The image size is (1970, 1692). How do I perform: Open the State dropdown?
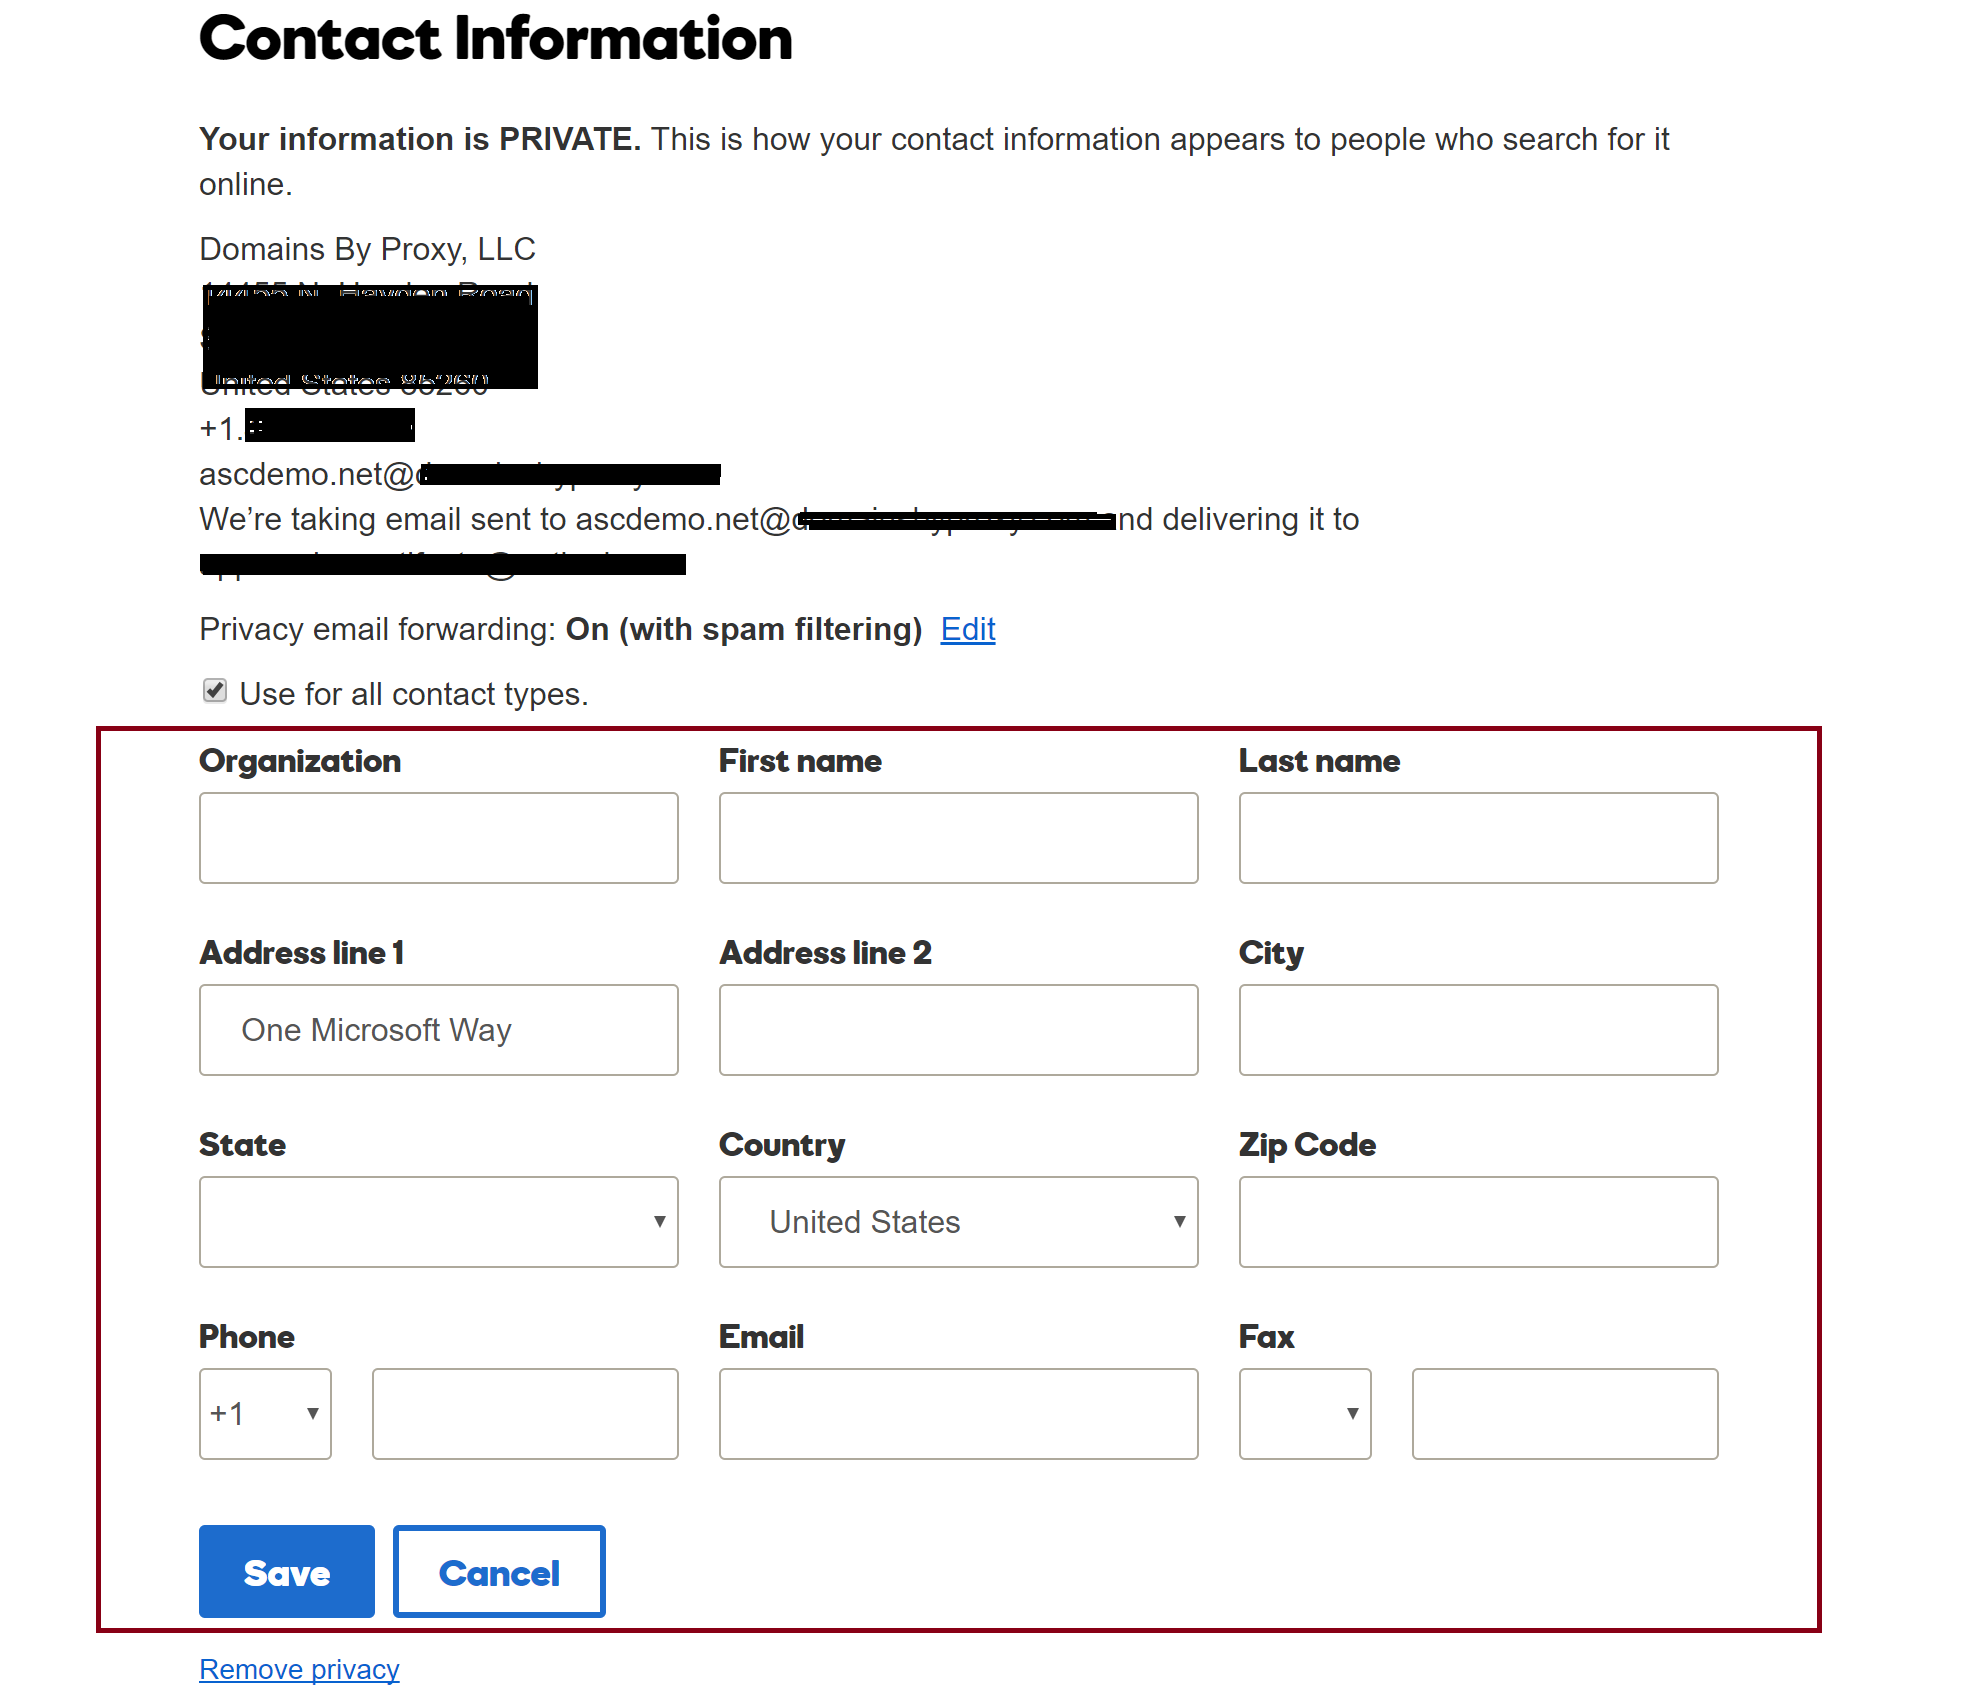pos(438,1221)
